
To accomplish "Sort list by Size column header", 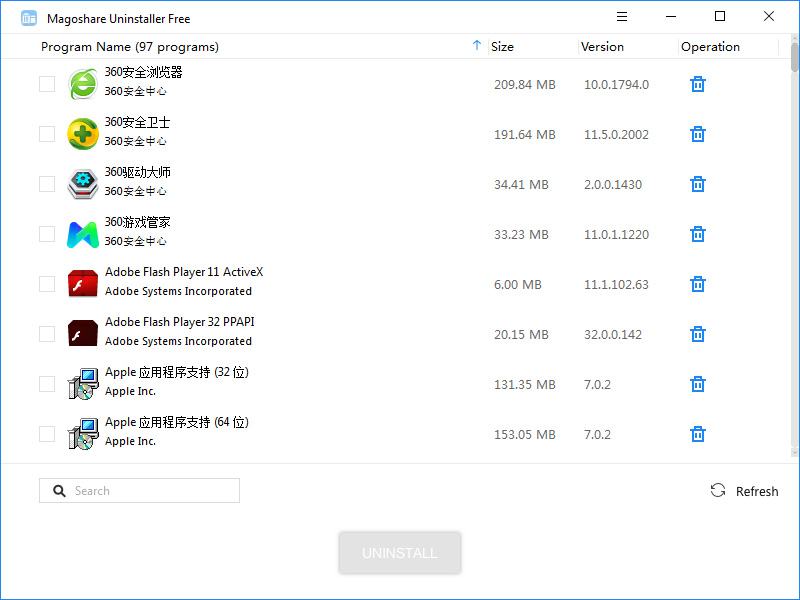I will pos(503,47).
